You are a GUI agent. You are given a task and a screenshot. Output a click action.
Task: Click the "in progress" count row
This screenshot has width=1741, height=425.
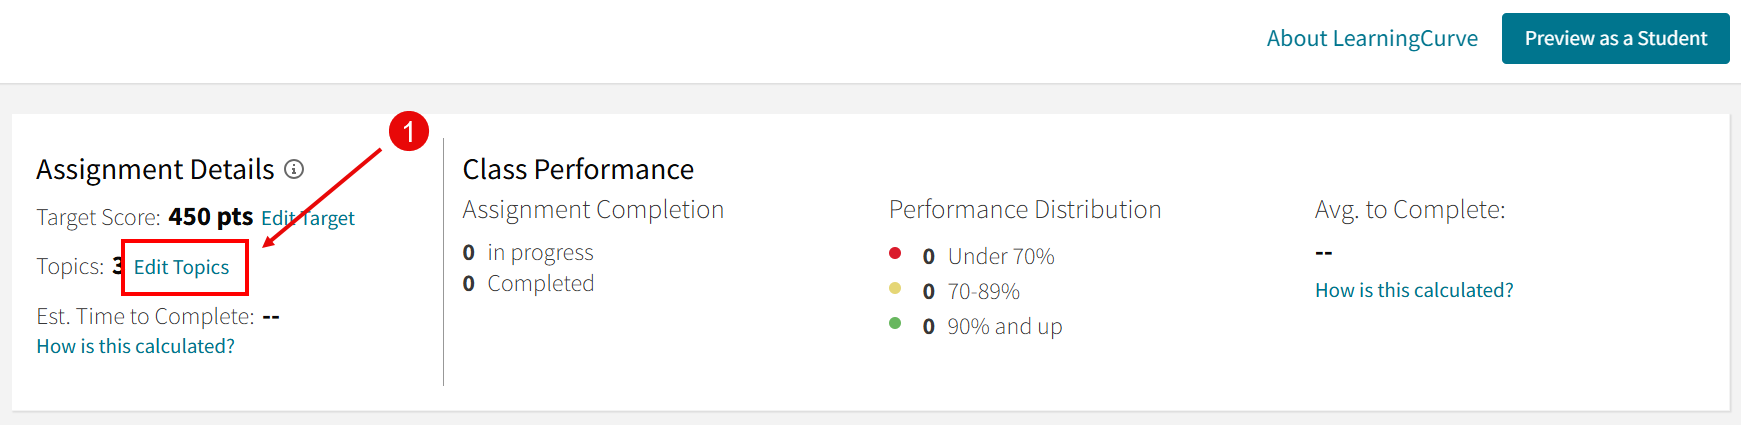point(529,252)
